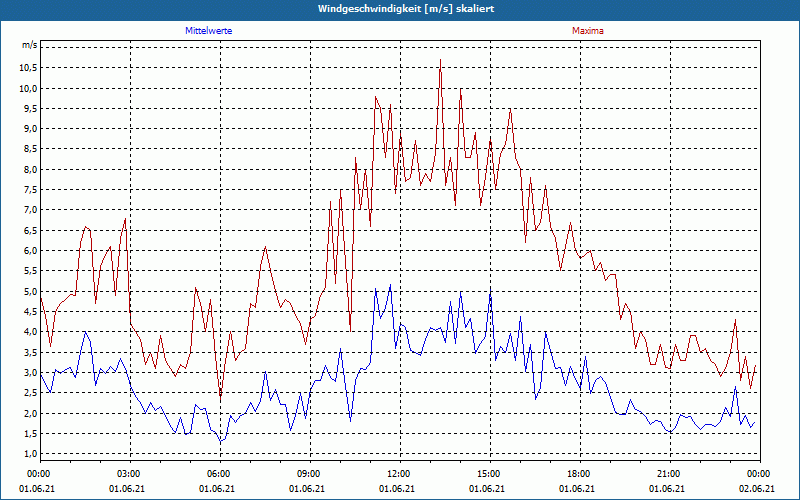Select the y-axis value '3,5'

(x=31, y=352)
